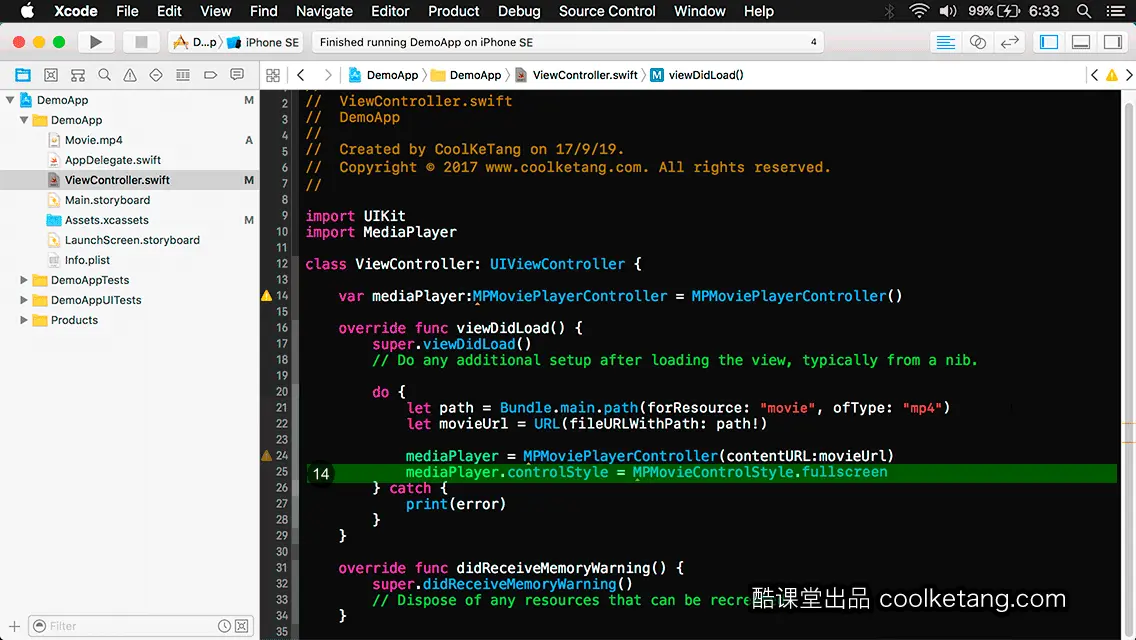The width and height of the screenshot is (1136, 640).
Task: Add a new file with plus button
Action: point(14,626)
